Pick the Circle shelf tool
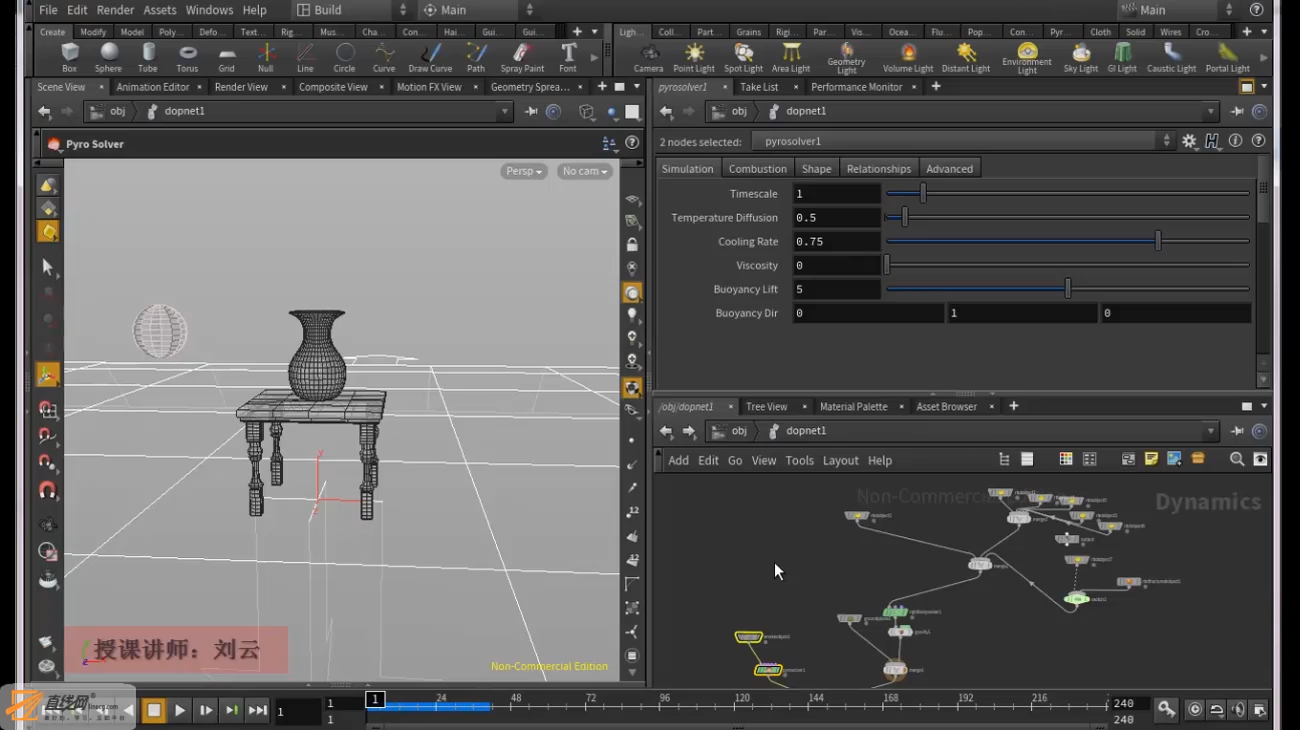 pyautogui.click(x=344, y=57)
